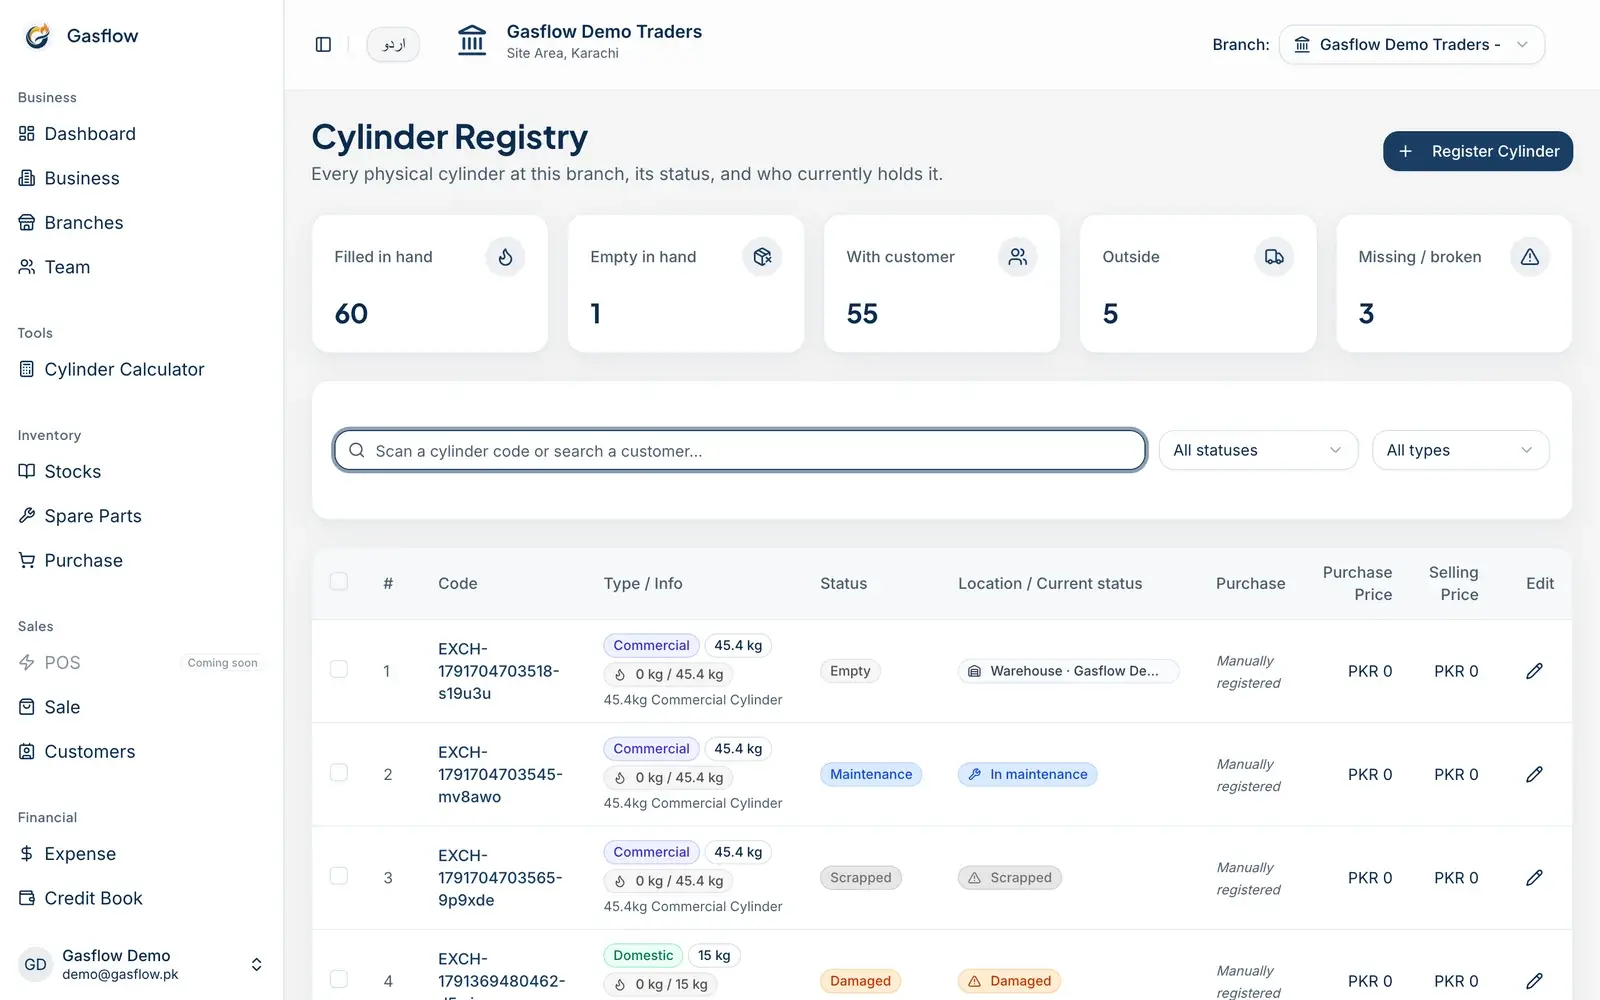Click the cylinder search input field

click(x=740, y=450)
